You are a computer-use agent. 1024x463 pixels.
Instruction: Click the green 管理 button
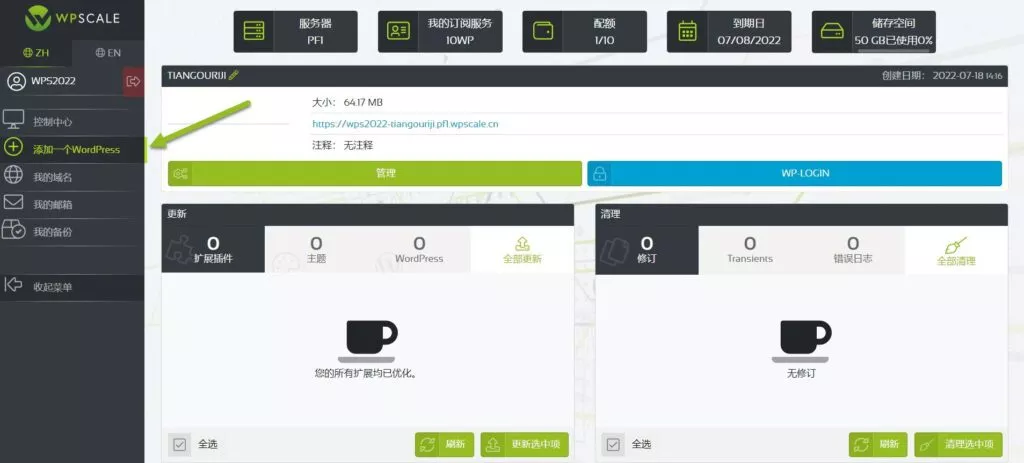pyautogui.click(x=375, y=174)
